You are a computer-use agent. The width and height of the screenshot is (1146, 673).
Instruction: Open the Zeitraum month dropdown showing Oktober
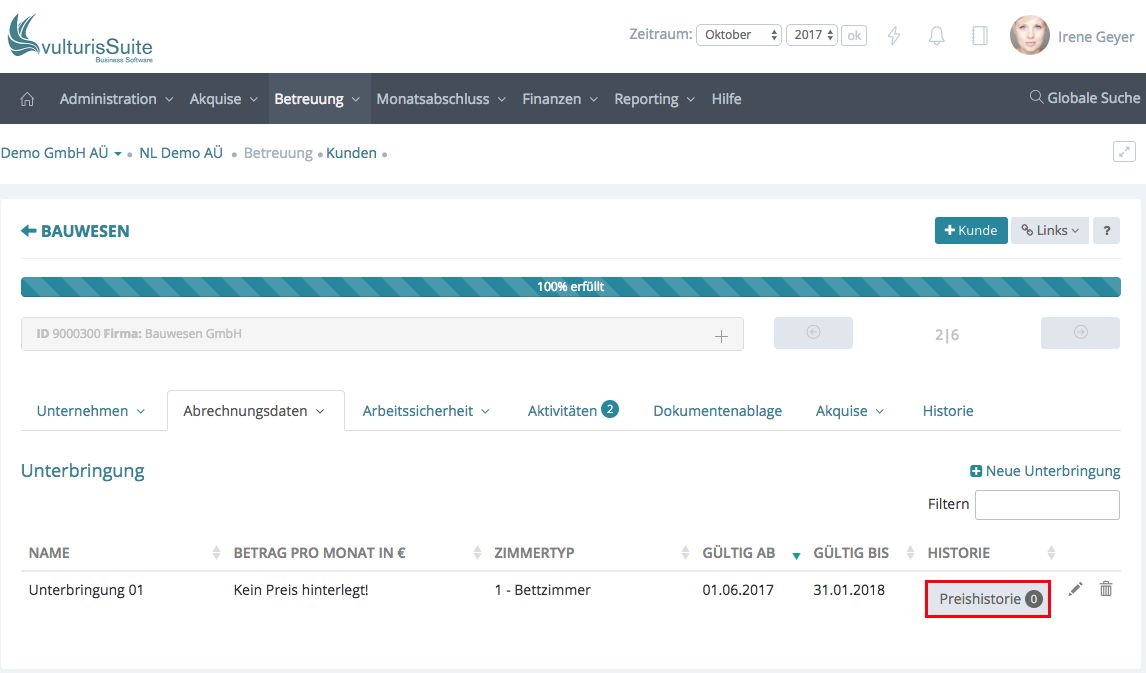pos(739,35)
